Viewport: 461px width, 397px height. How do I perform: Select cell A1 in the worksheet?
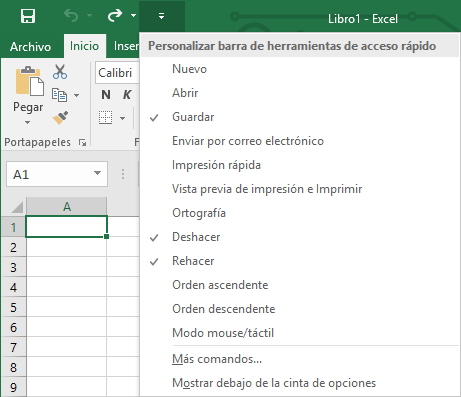(66, 227)
